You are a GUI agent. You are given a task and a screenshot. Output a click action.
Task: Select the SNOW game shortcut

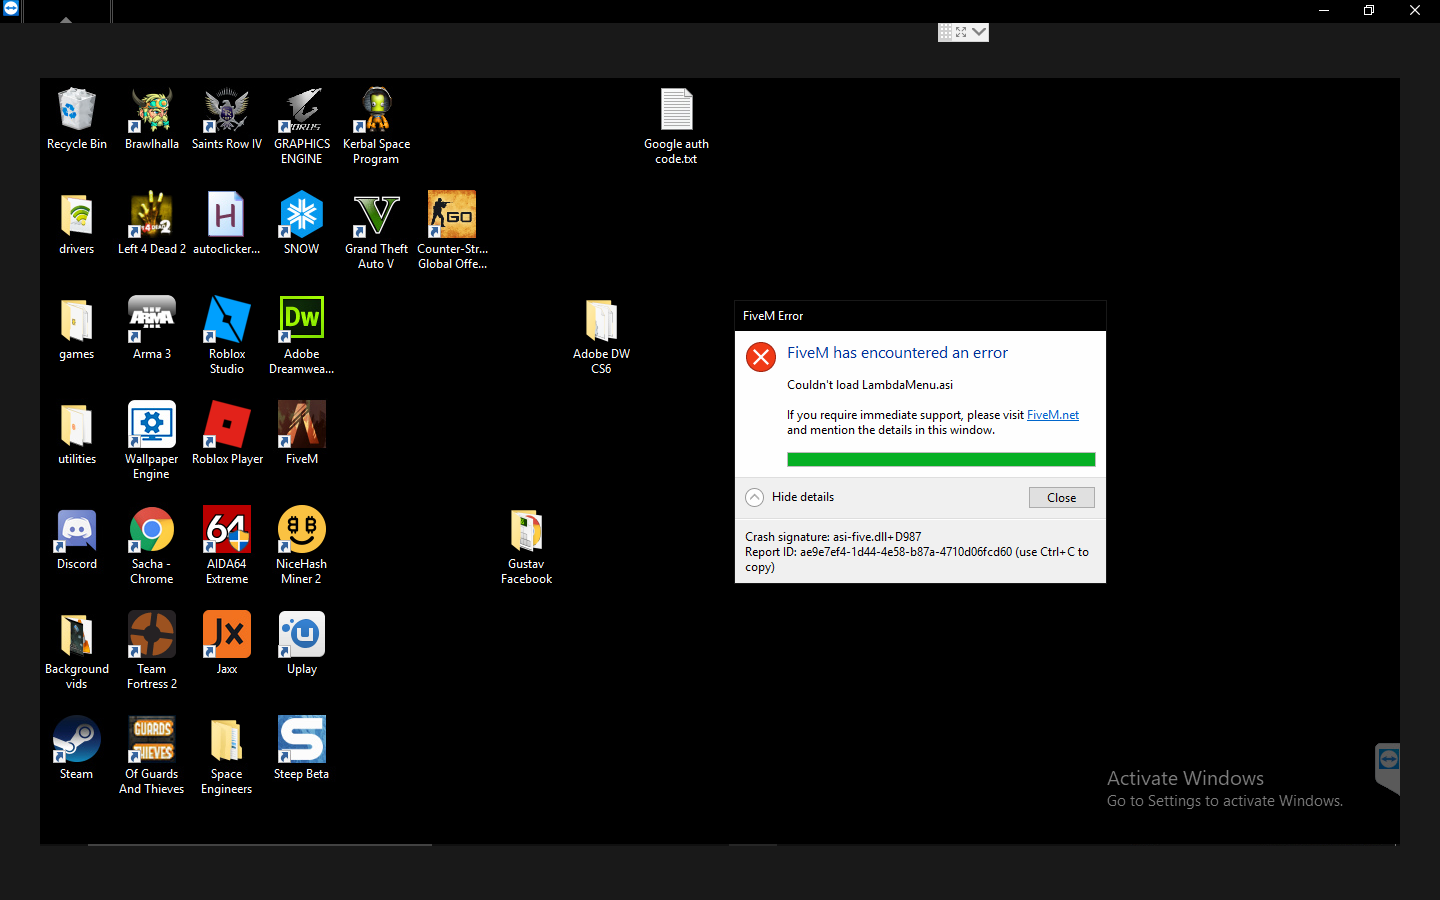pyautogui.click(x=301, y=224)
